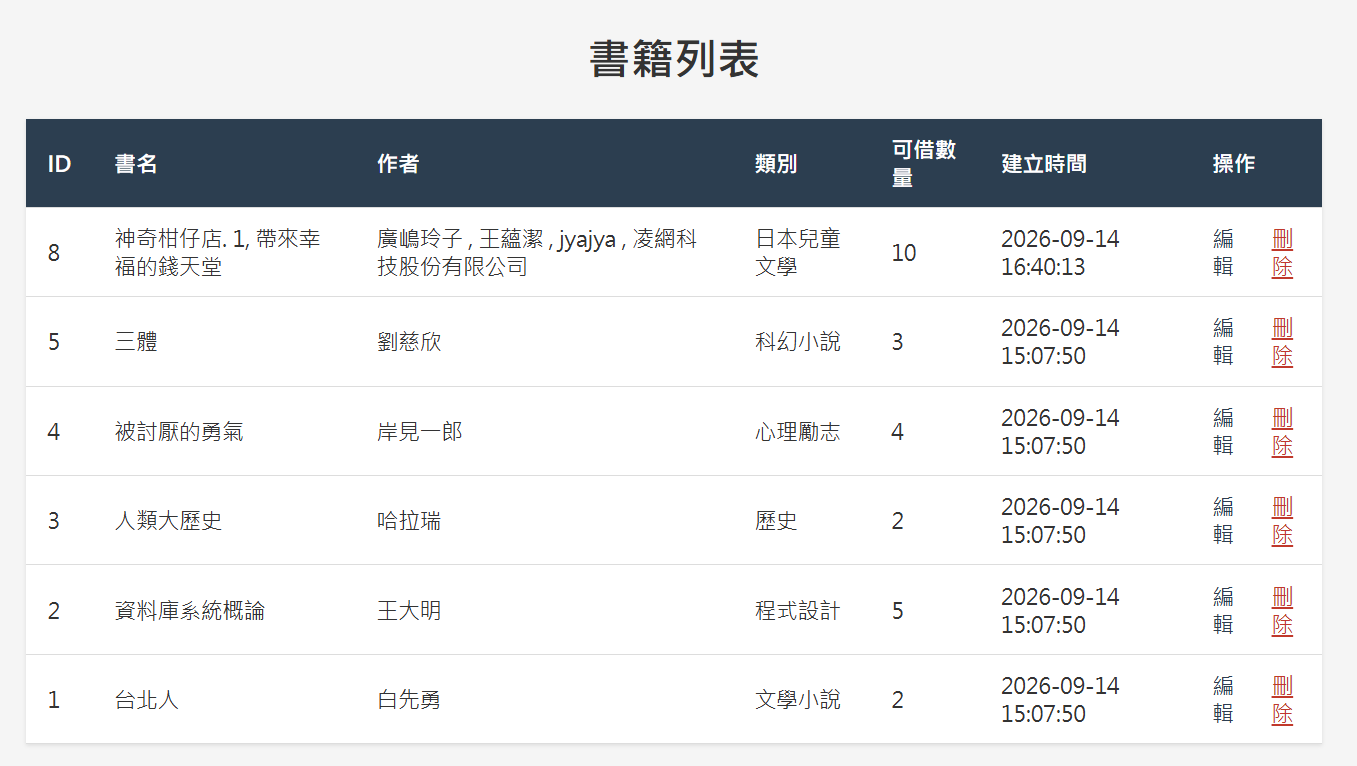Click 刪除 for the book 三體
This screenshot has width=1357, height=766.
(x=1282, y=342)
